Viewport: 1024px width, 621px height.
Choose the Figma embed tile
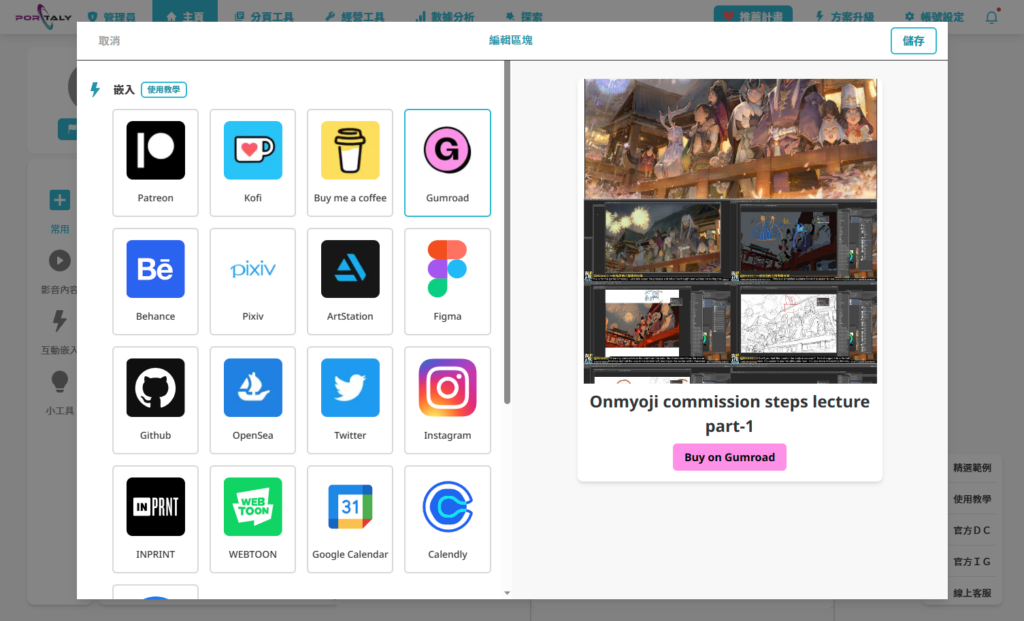[x=447, y=281]
